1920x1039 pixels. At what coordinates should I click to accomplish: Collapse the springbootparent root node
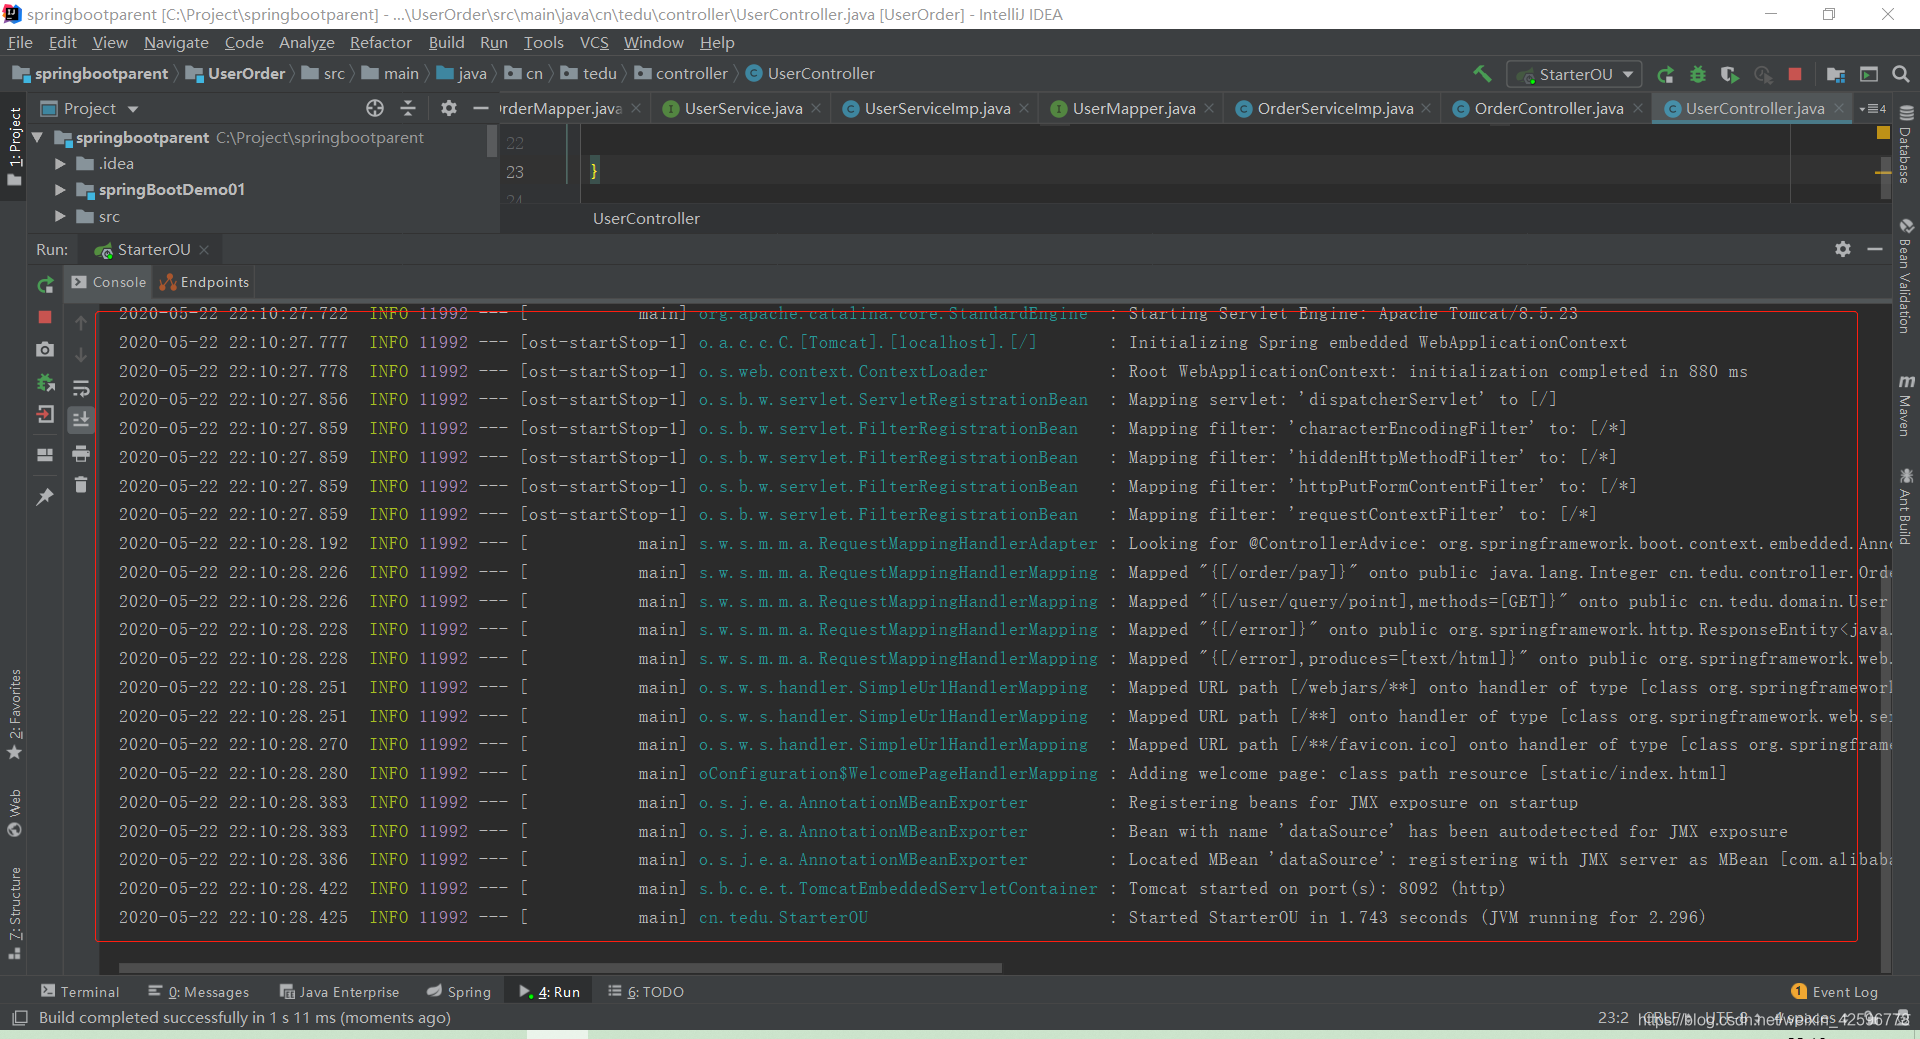(38, 137)
